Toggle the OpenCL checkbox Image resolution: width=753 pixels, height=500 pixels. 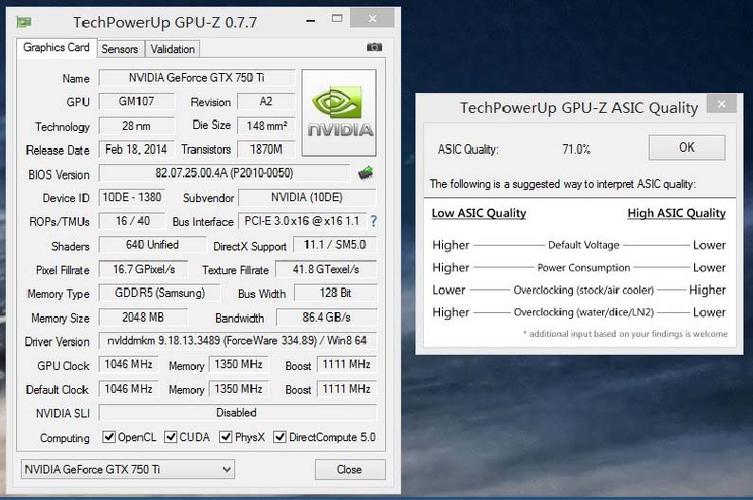click(109, 437)
